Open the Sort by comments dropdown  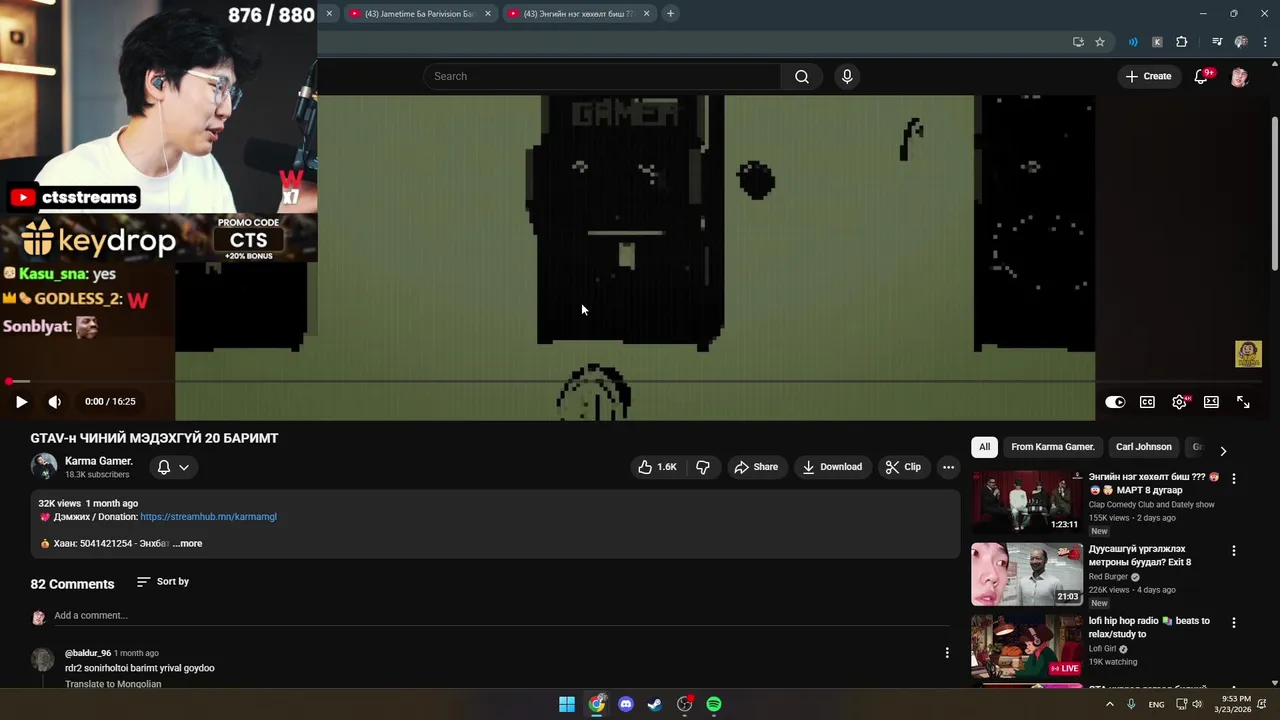point(163,582)
